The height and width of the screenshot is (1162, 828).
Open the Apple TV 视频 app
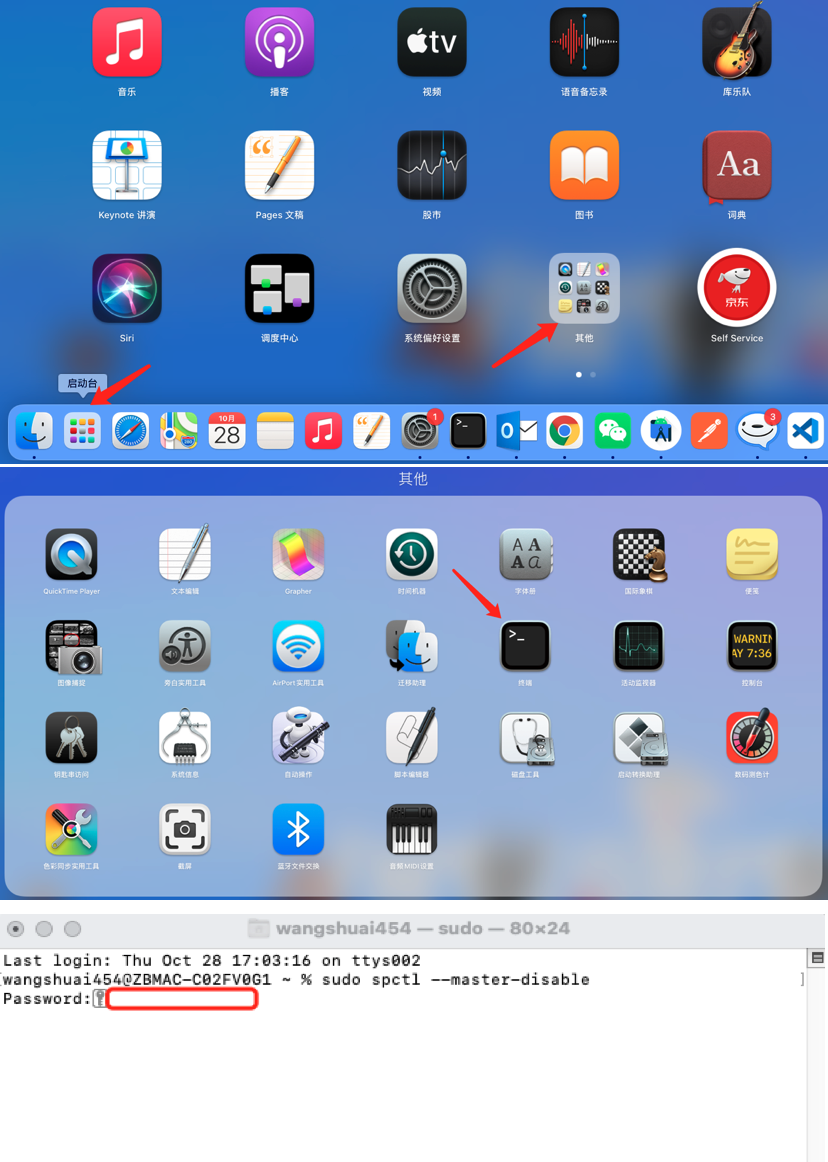(432, 42)
